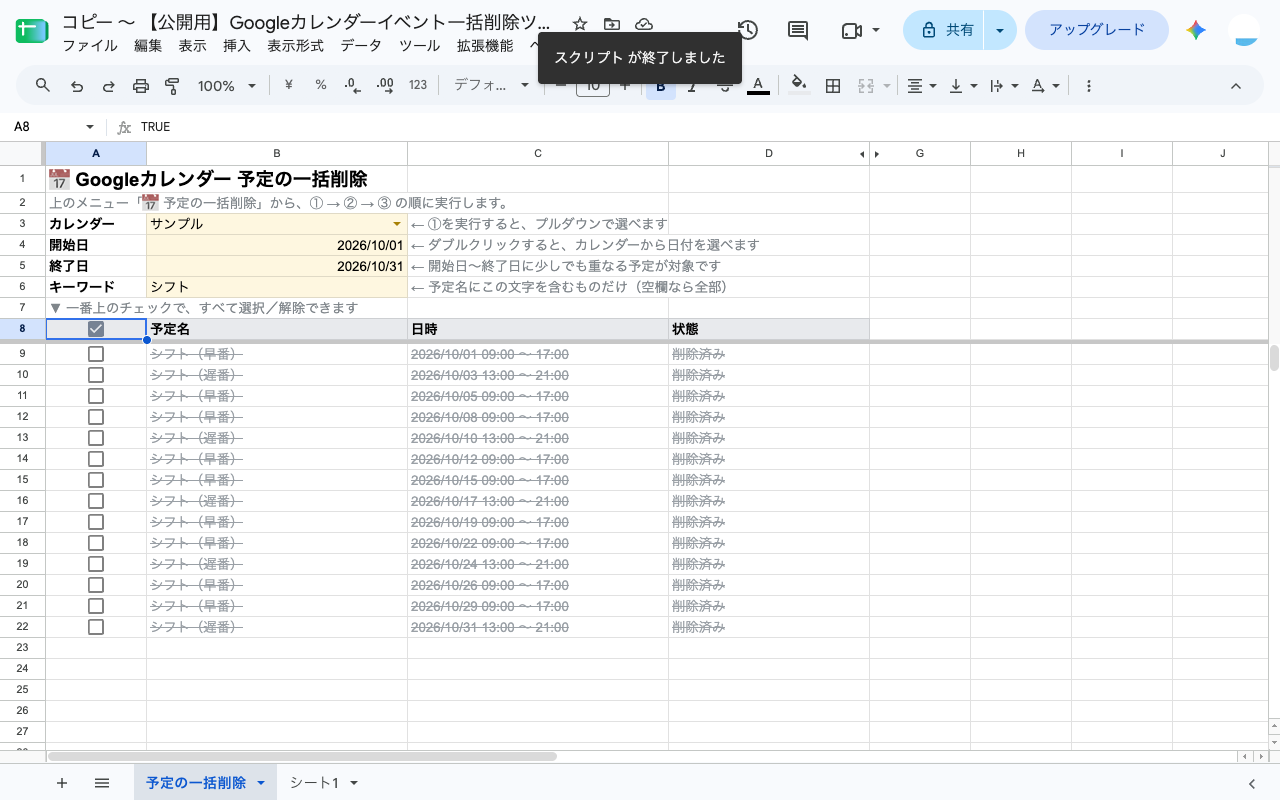Screen dimensions: 1280x800
Task: Open the ファイル menu
Action: 89,46
